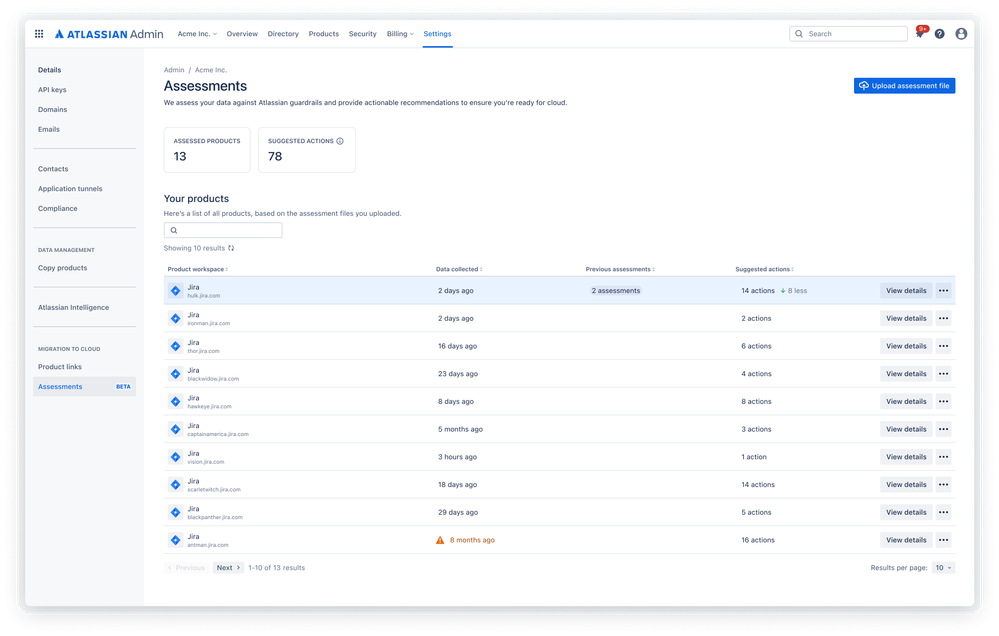Click Upload assessment file button
999x636 pixels.
click(904, 86)
